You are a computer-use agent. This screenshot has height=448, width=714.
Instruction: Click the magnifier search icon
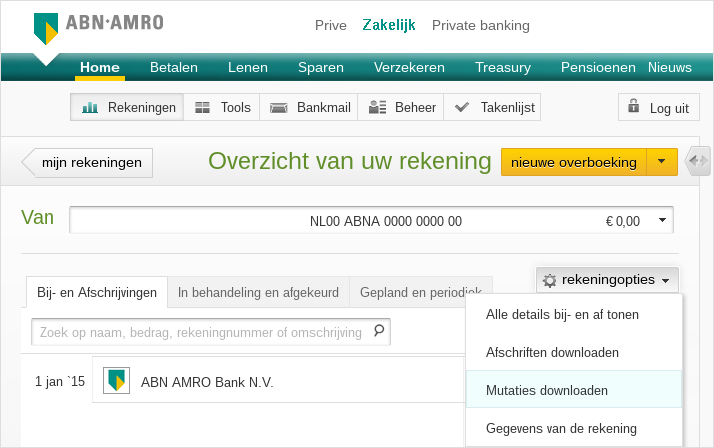pos(379,331)
